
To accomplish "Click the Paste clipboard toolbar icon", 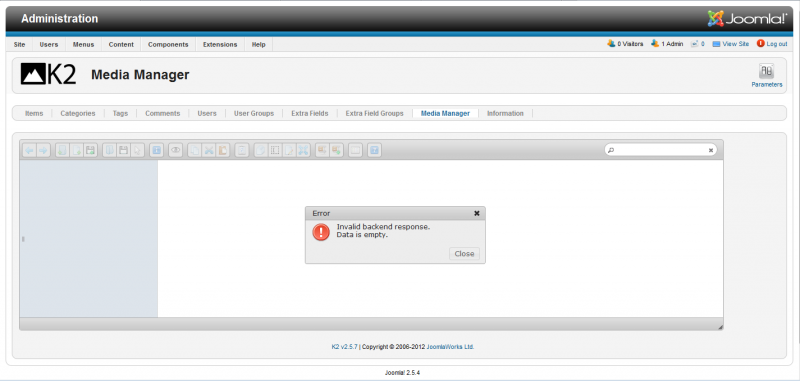I will point(222,150).
